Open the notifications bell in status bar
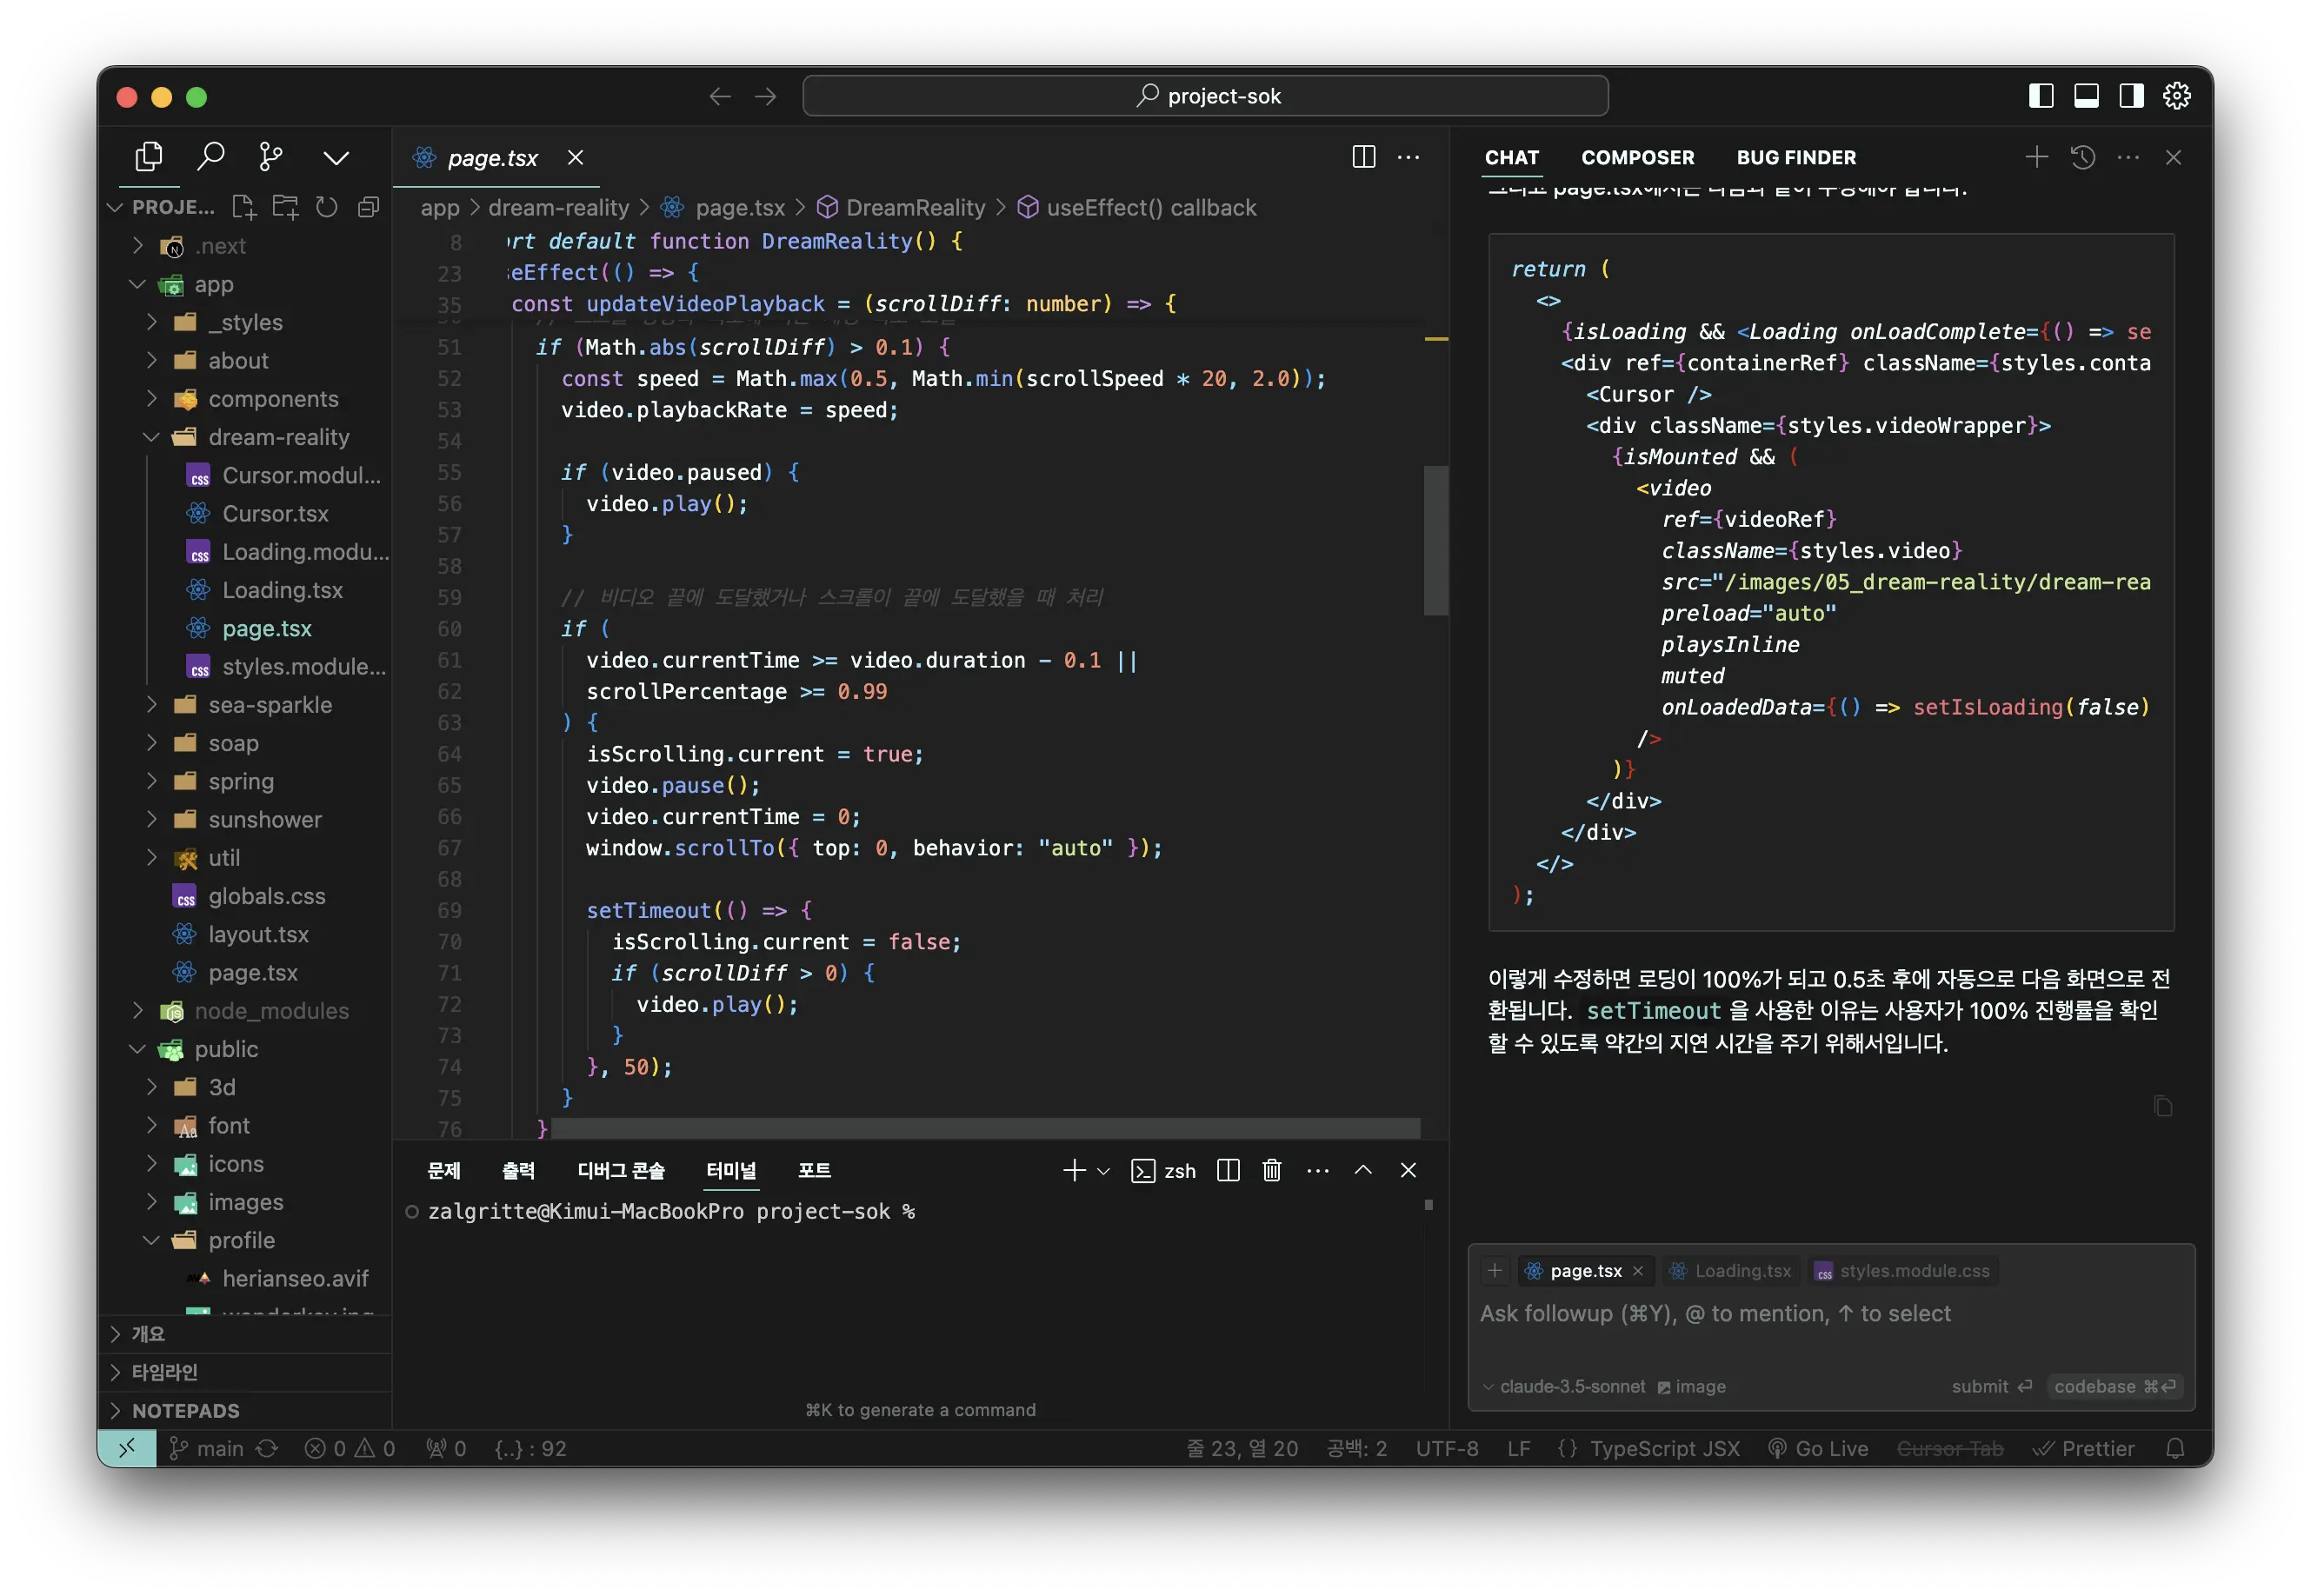 (2175, 1449)
